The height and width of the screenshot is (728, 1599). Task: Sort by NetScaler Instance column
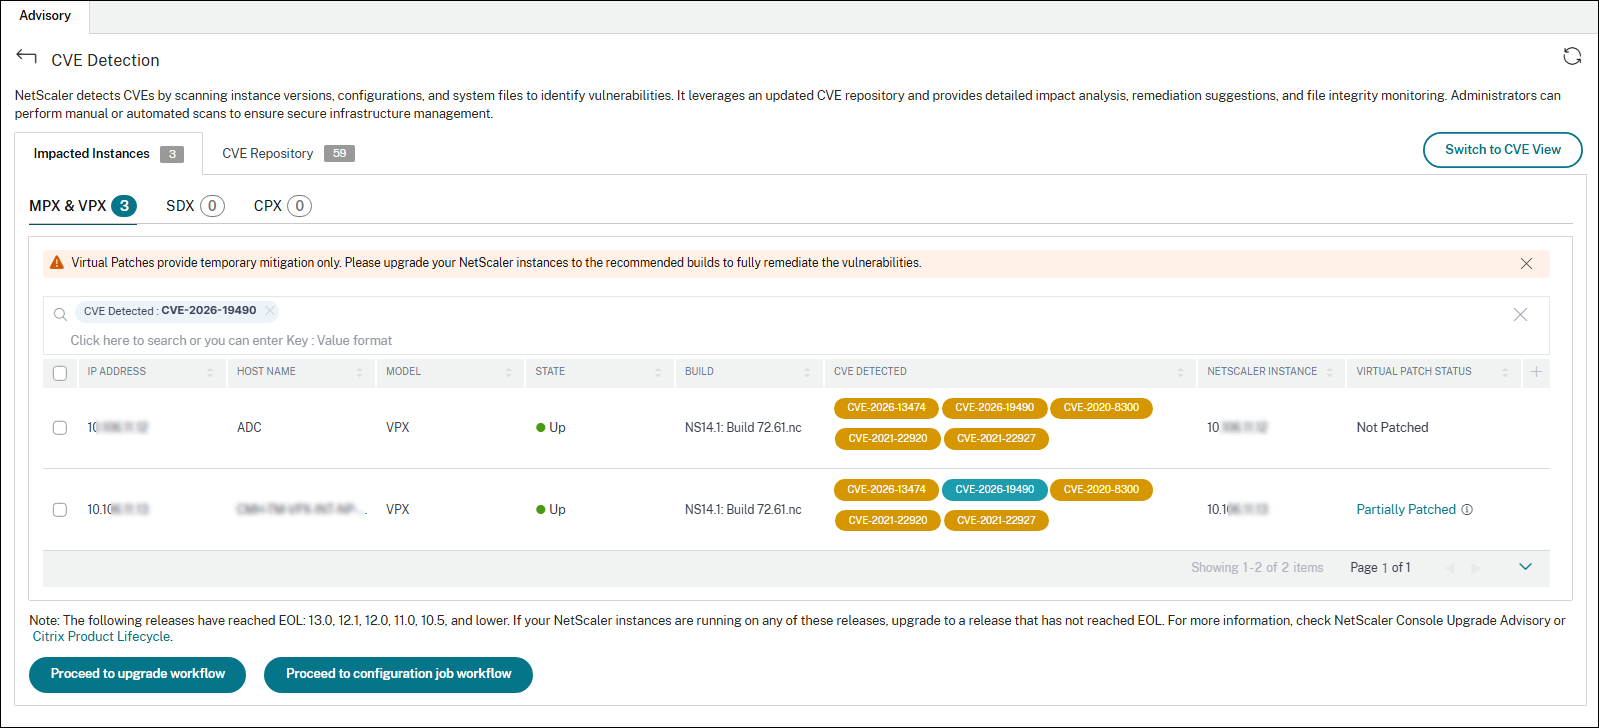tap(1329, 372)
